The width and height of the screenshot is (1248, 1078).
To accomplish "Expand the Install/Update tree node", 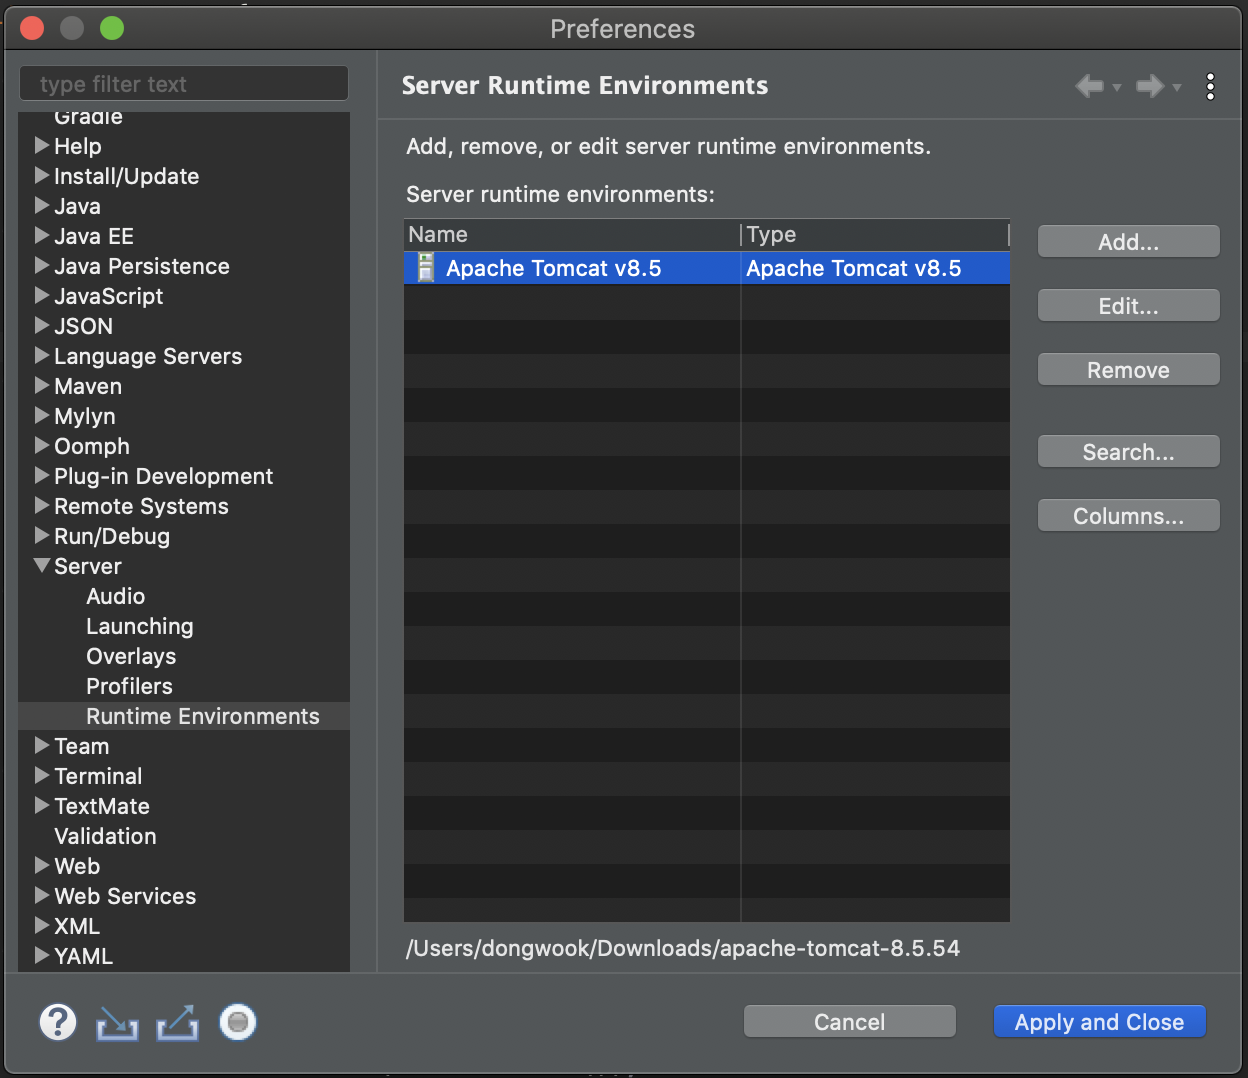I will [42, 175].
